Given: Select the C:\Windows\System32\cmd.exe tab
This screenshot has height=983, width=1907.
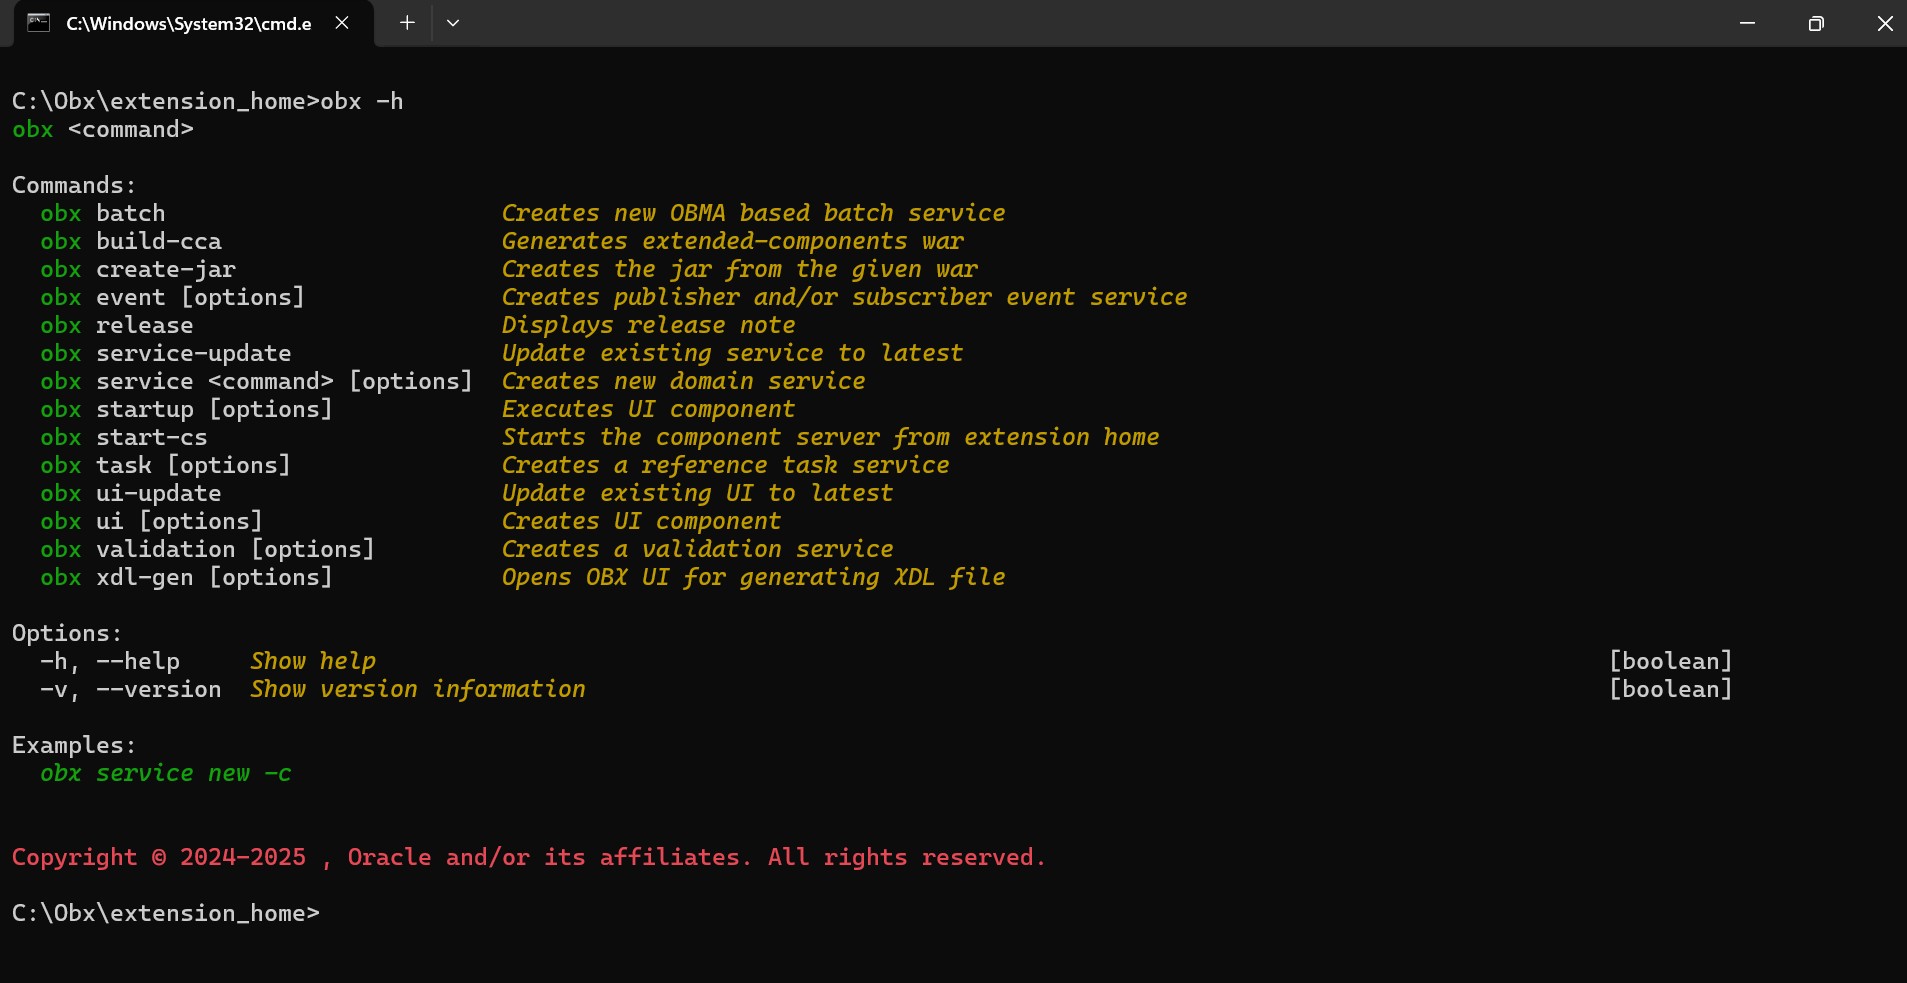Looking at the screenshot, I should click(189, 24).
